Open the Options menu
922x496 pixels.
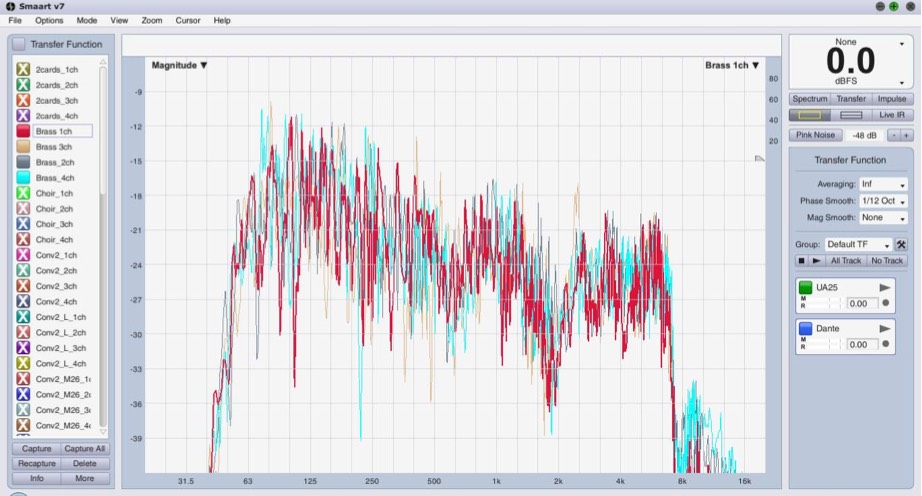pos(49,20)
